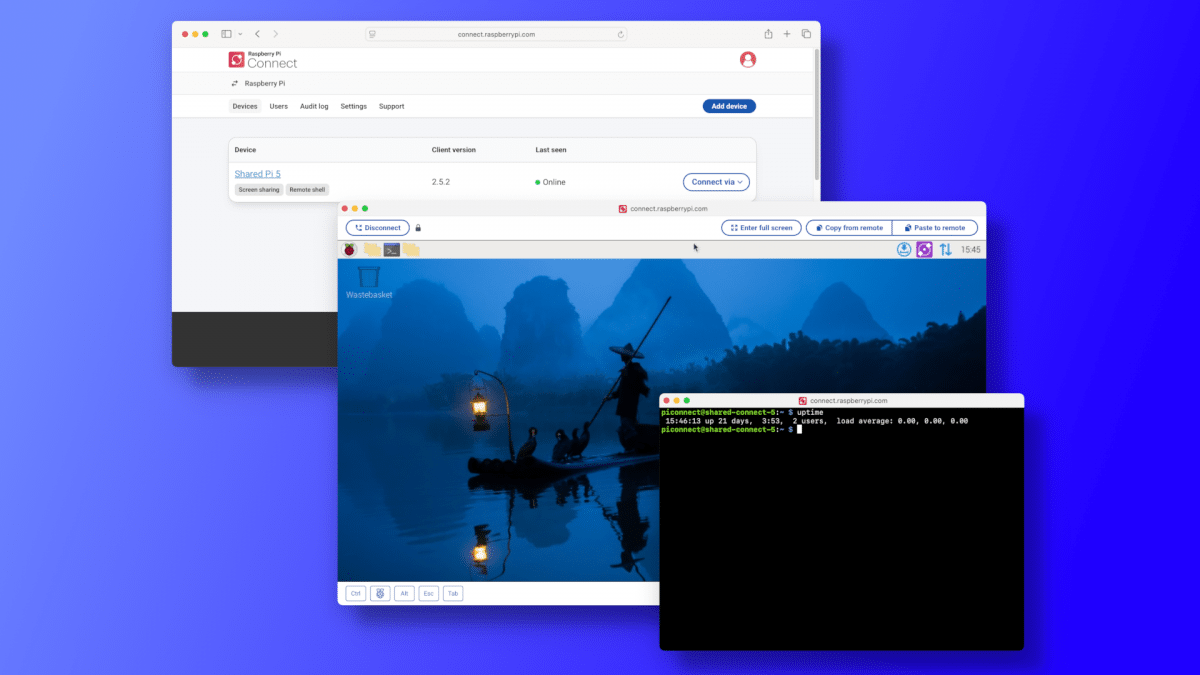Click the network up-down arrows tray icon

pos(945,250)
